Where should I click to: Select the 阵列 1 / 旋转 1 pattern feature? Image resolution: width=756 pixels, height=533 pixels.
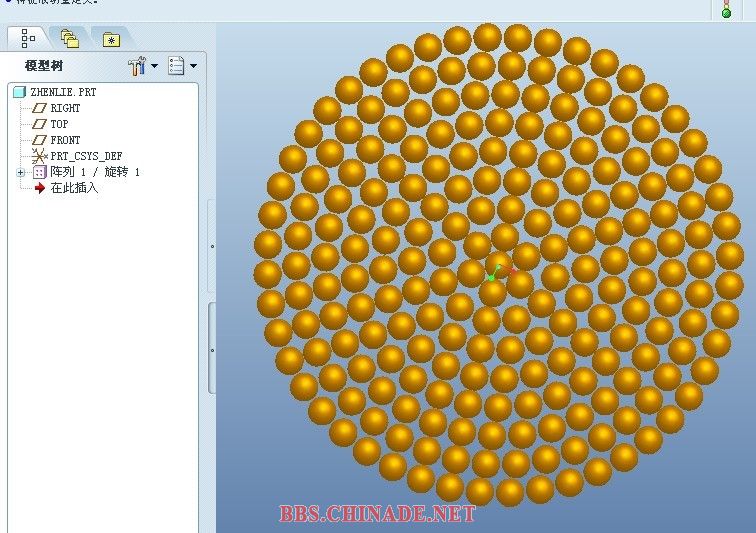tap(95, 172)
